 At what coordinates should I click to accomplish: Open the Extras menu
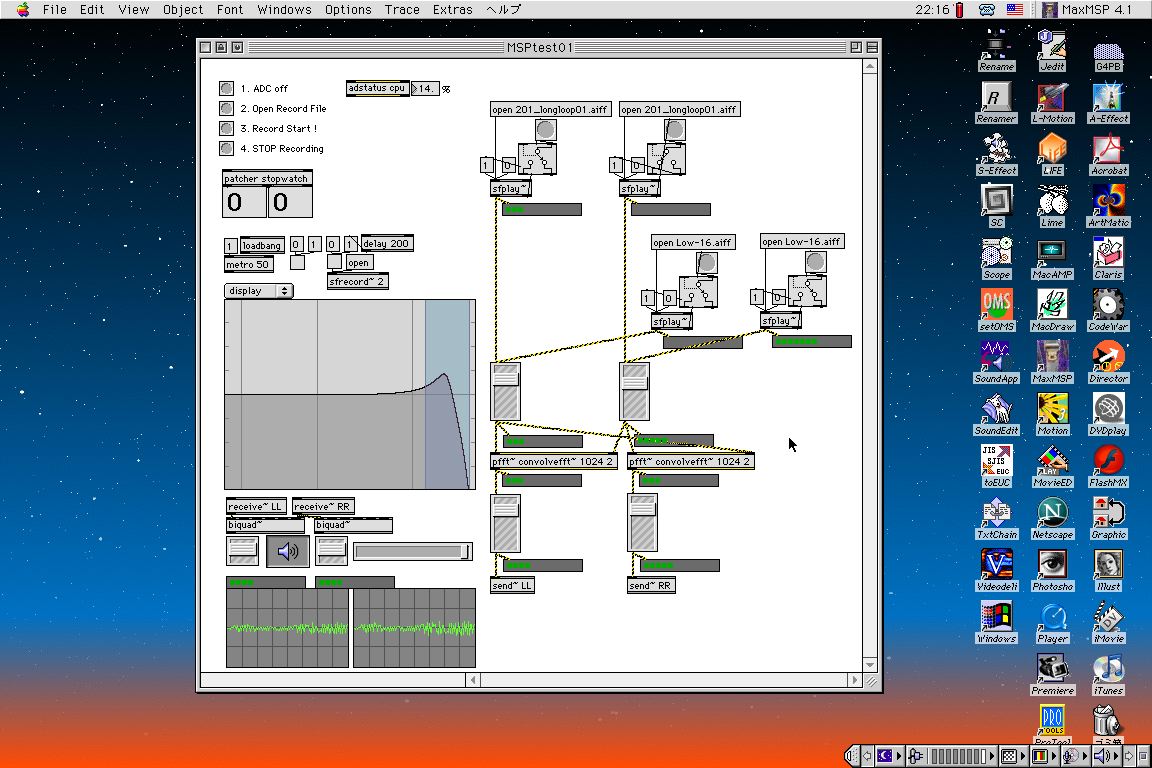click(453, 10)
